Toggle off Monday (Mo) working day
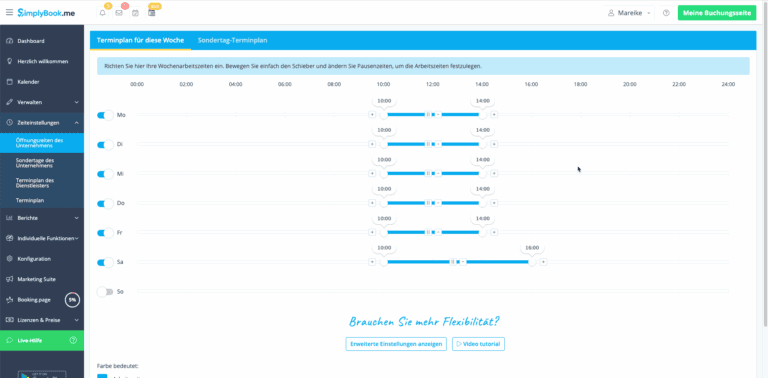 105,115
